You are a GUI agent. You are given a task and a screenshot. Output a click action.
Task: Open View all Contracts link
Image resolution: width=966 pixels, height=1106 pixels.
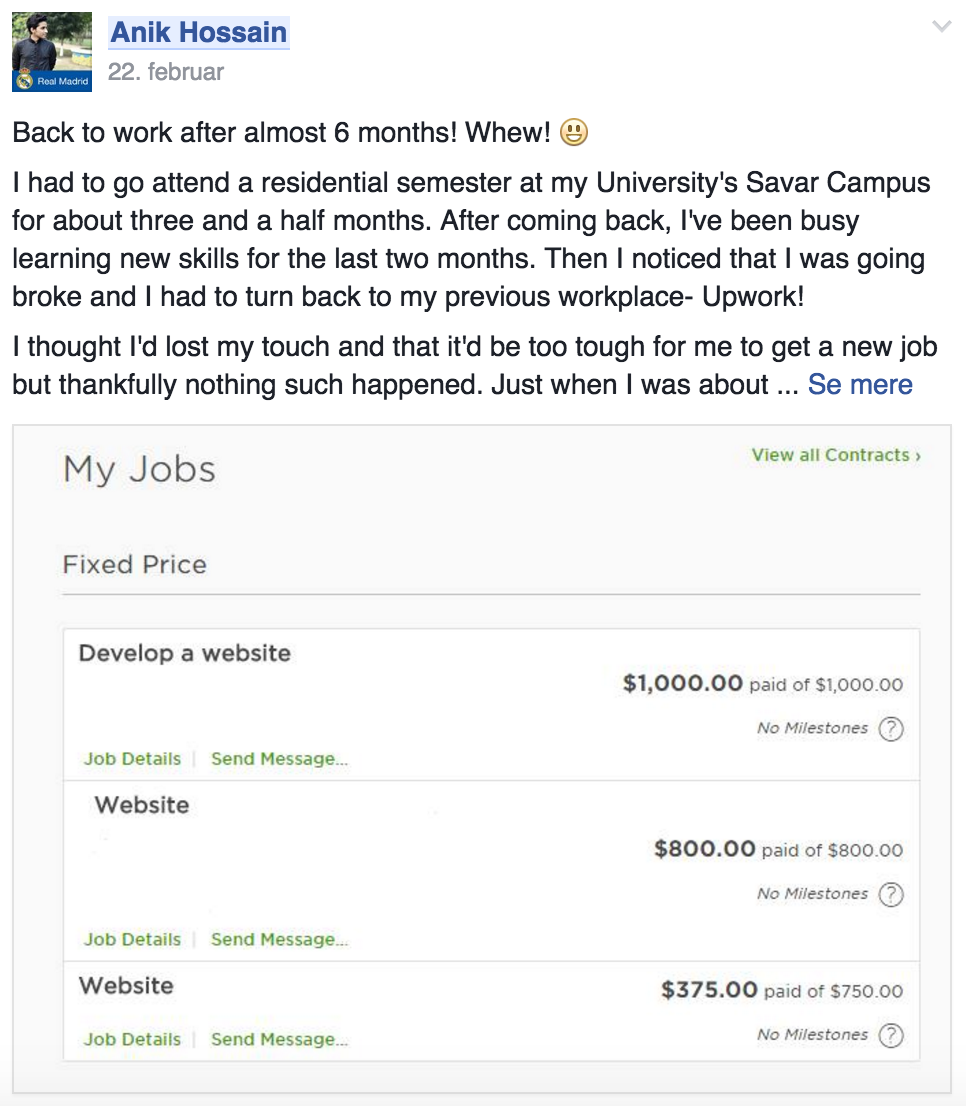(830, 455)
